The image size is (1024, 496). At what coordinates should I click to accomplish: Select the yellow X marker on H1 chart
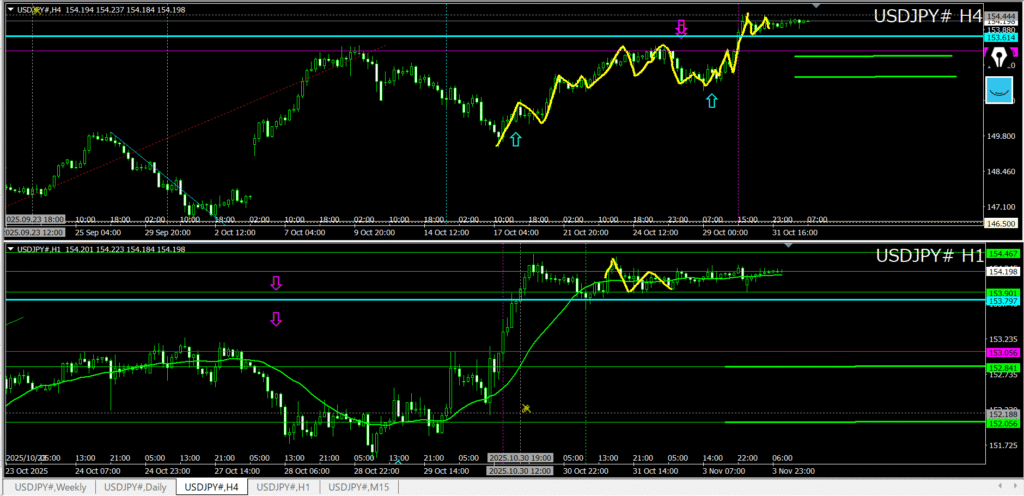(x=526, y=408)
